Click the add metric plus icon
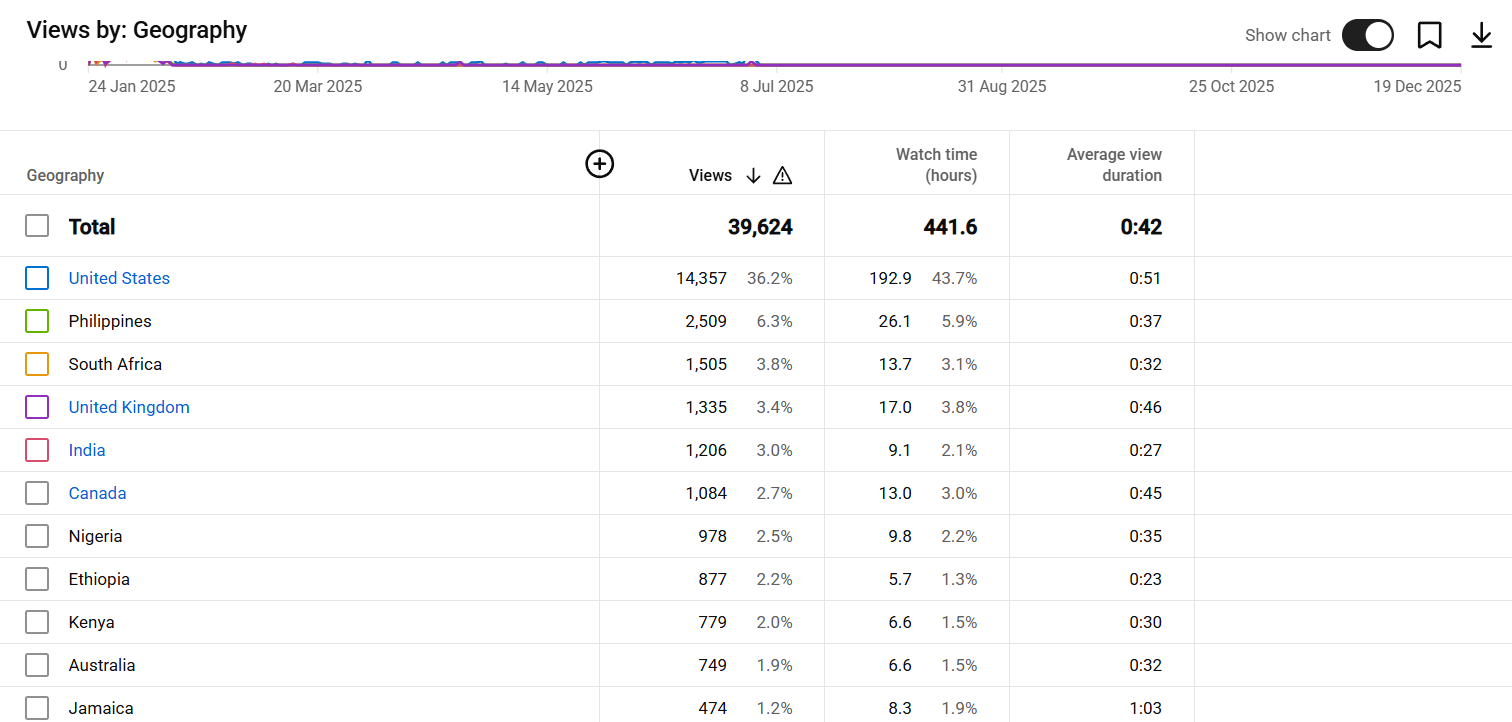The width and height of the screenshot is (1512, 722). pos(599,164)
